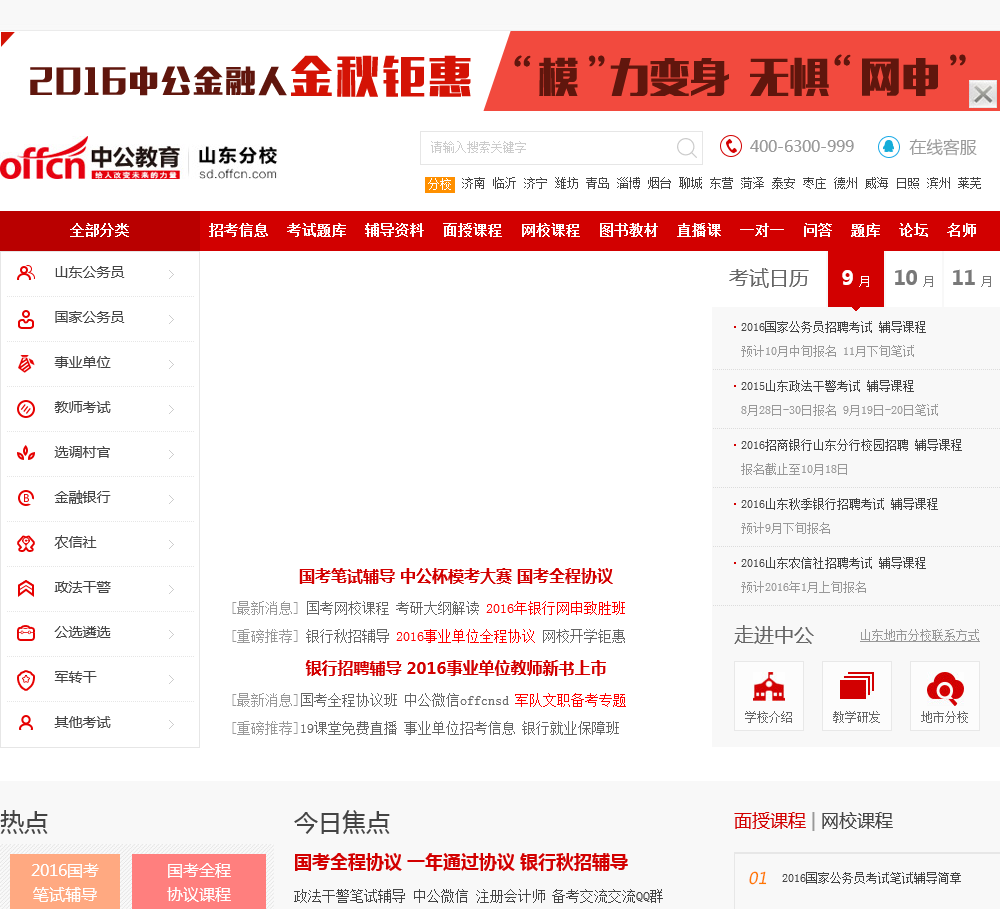Screen dimensions: 1000x909
Task: Expand 农信社 submenu arrow
Action: coord(171,544)
